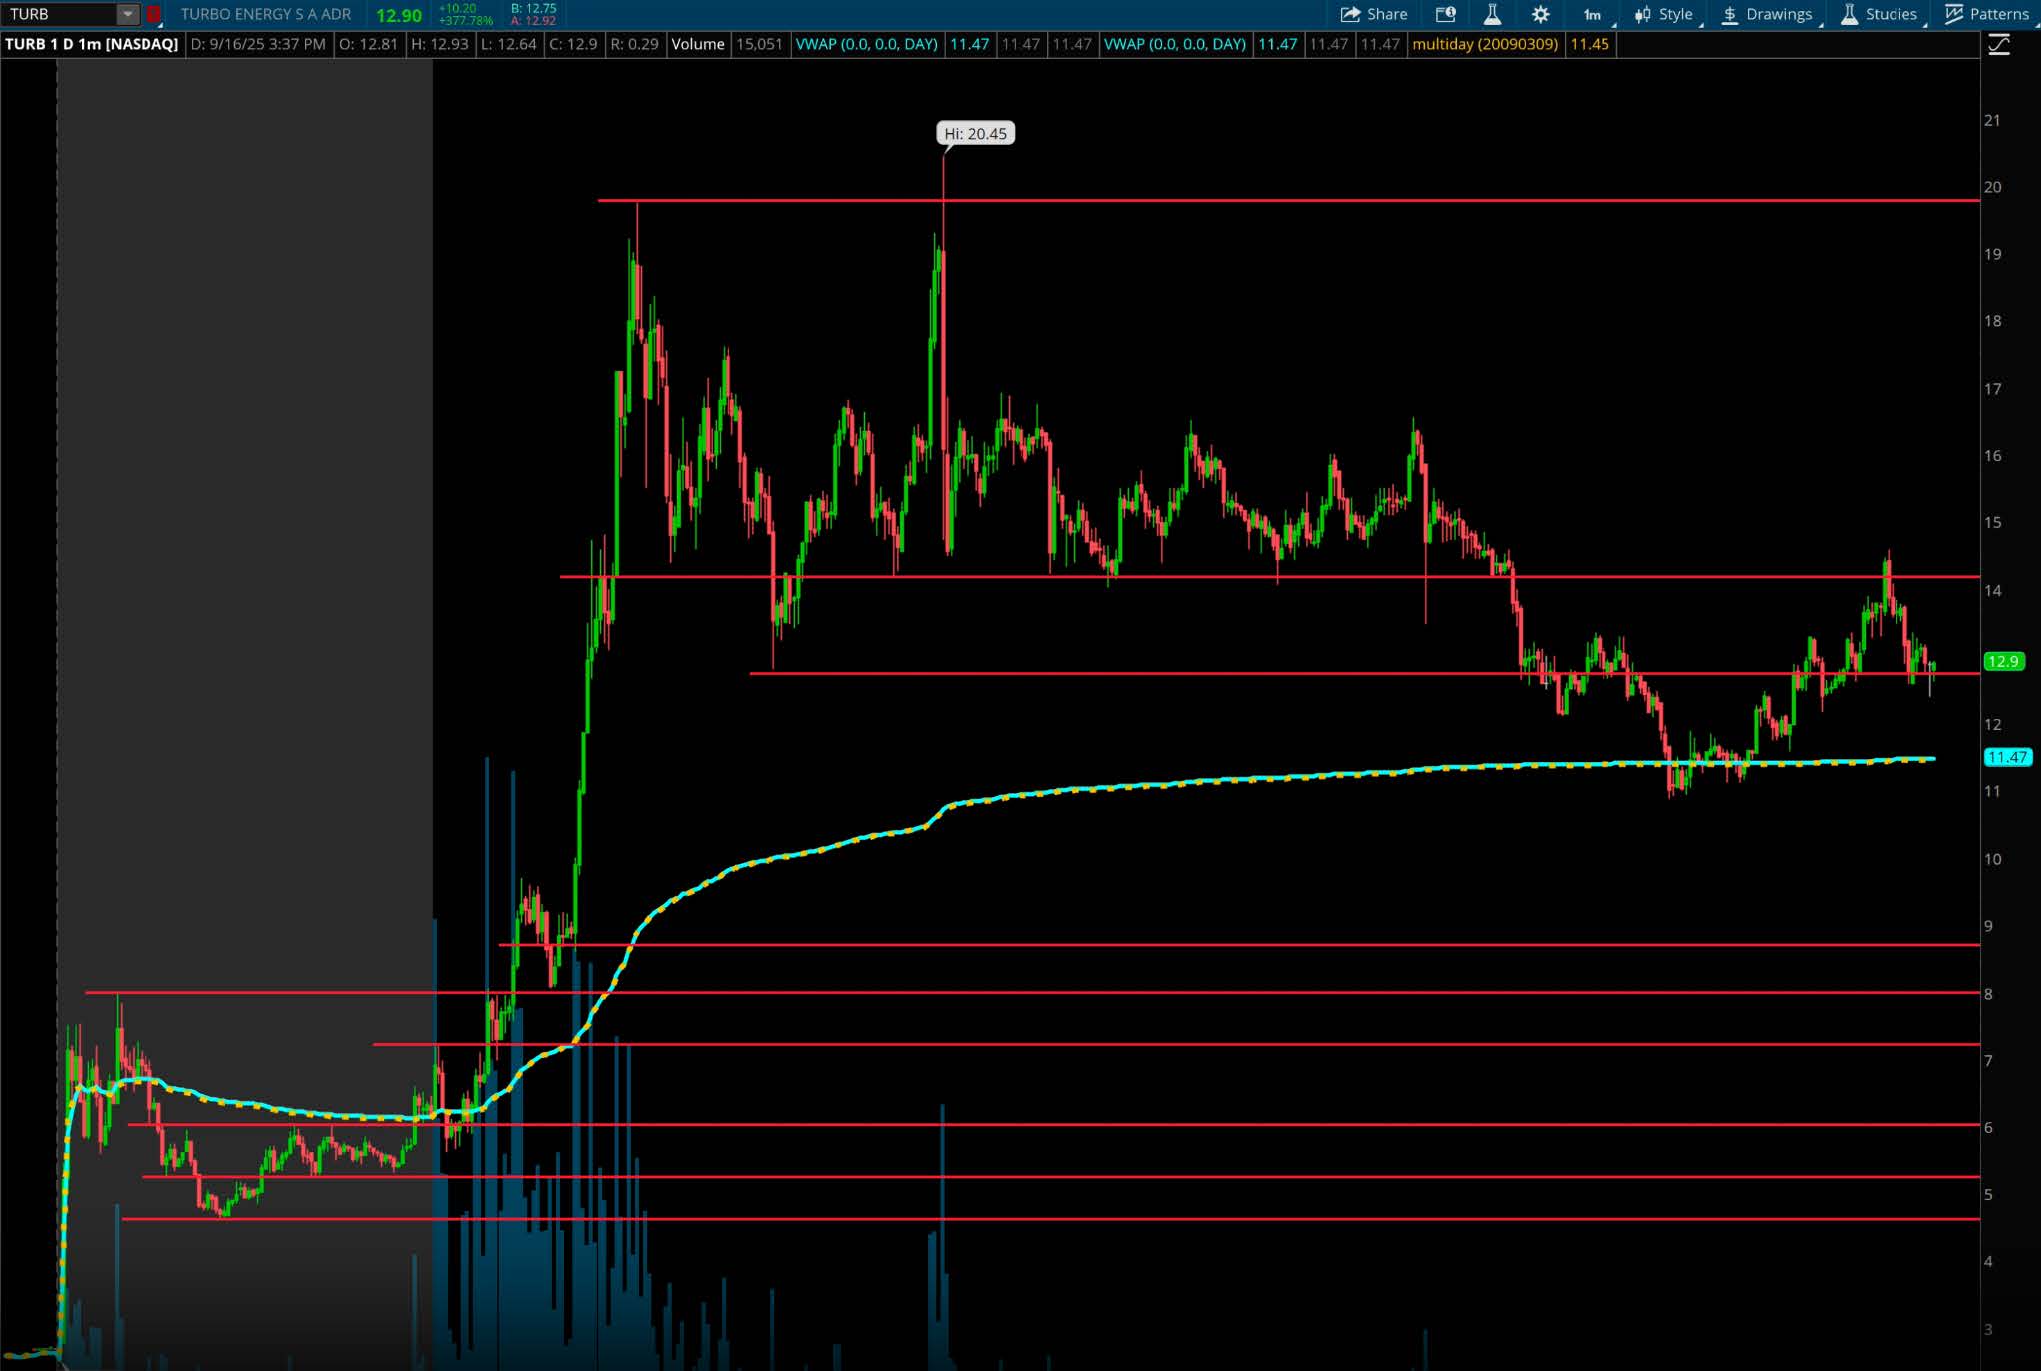Open the quick quote info icon
This screenshot has height=1371, width=2041.
tap(1445, 14)
